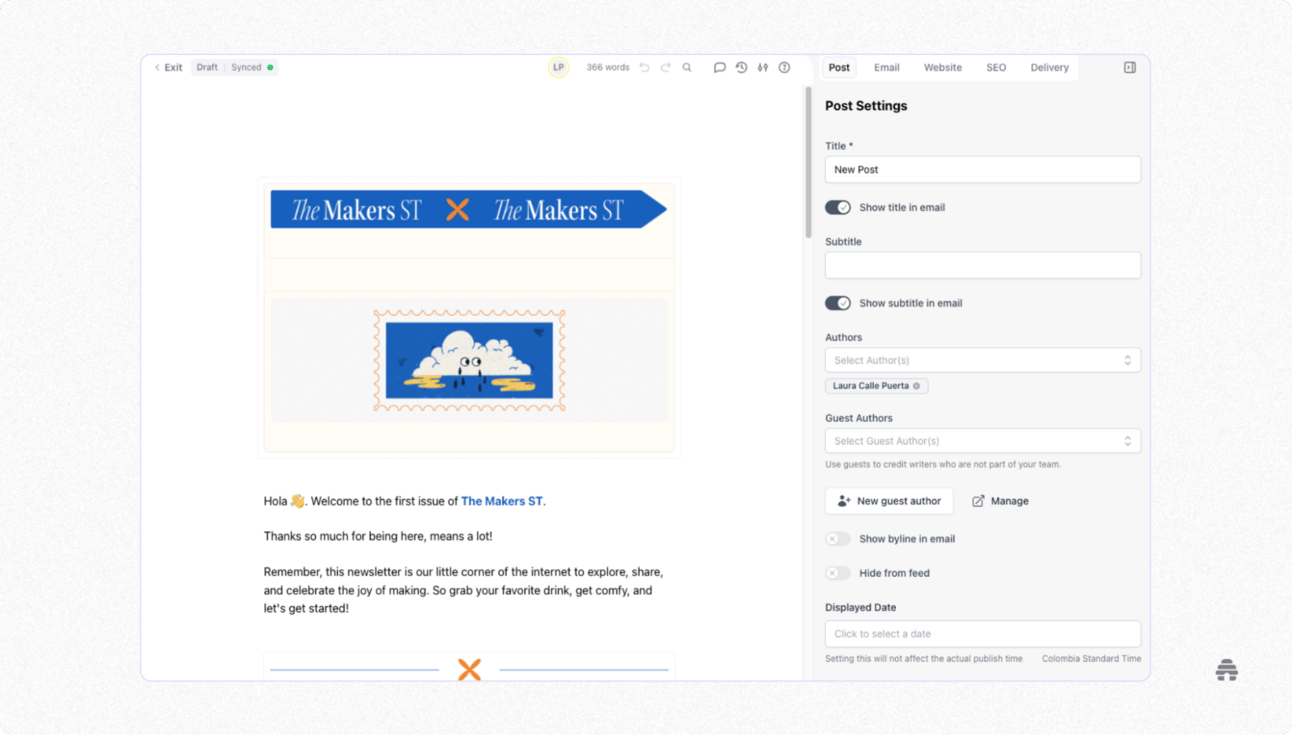Collapse the right settings panel
Image resolution: width=1292 pixels, height=735 pixels.
point(1129,67)
